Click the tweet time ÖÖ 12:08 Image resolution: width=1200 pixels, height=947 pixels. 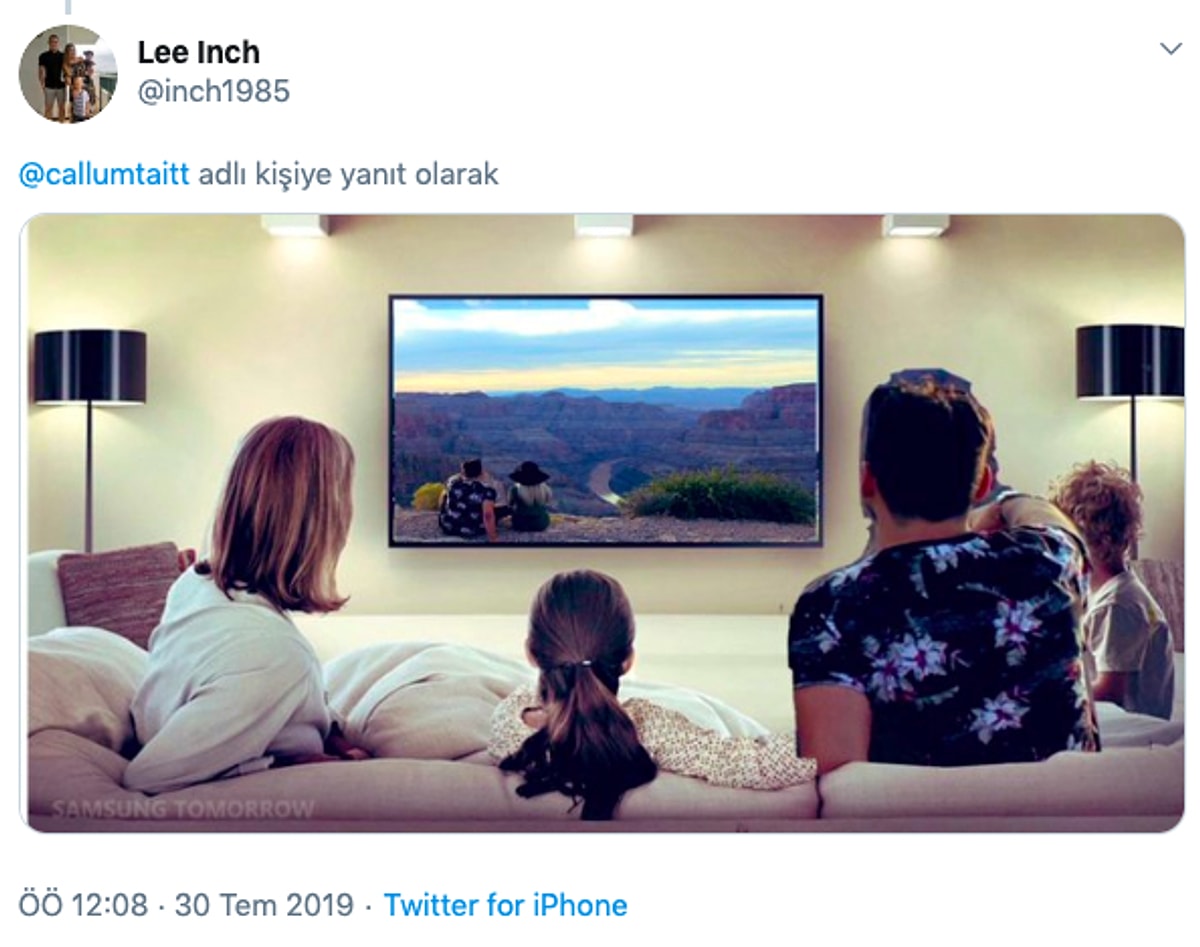[83, 905]
